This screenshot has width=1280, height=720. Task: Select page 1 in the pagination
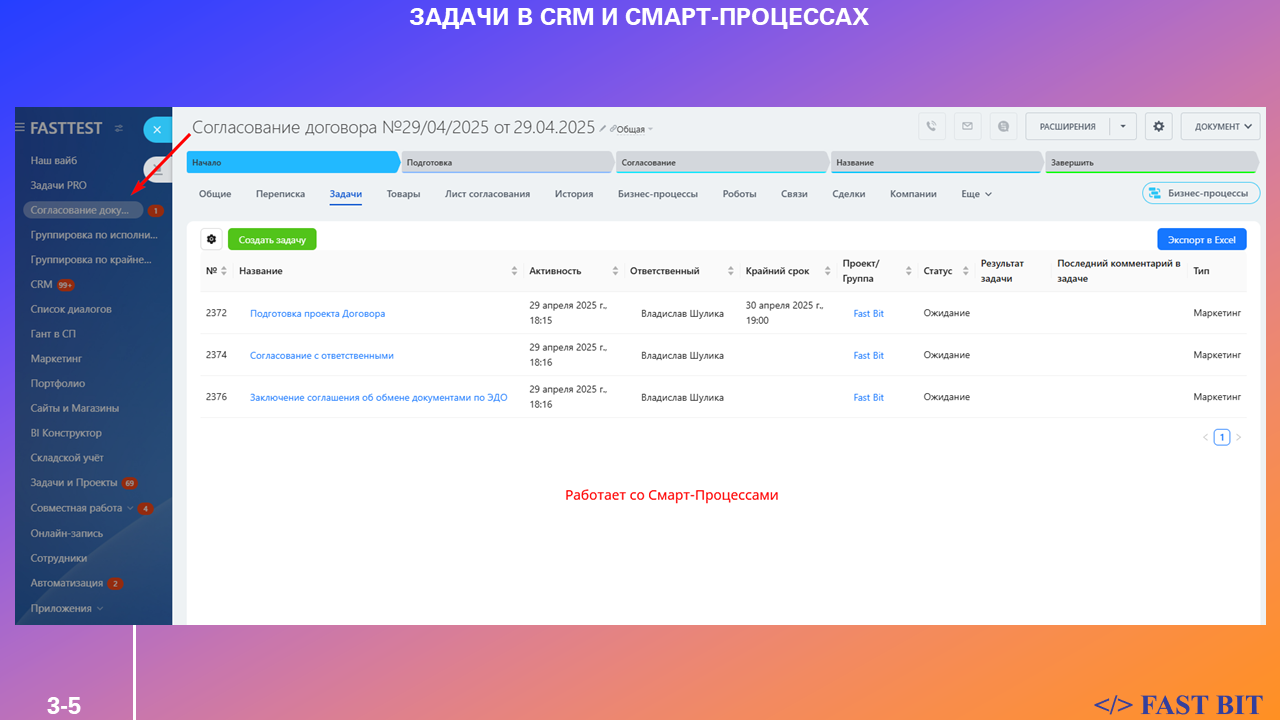pos(1221,437)
